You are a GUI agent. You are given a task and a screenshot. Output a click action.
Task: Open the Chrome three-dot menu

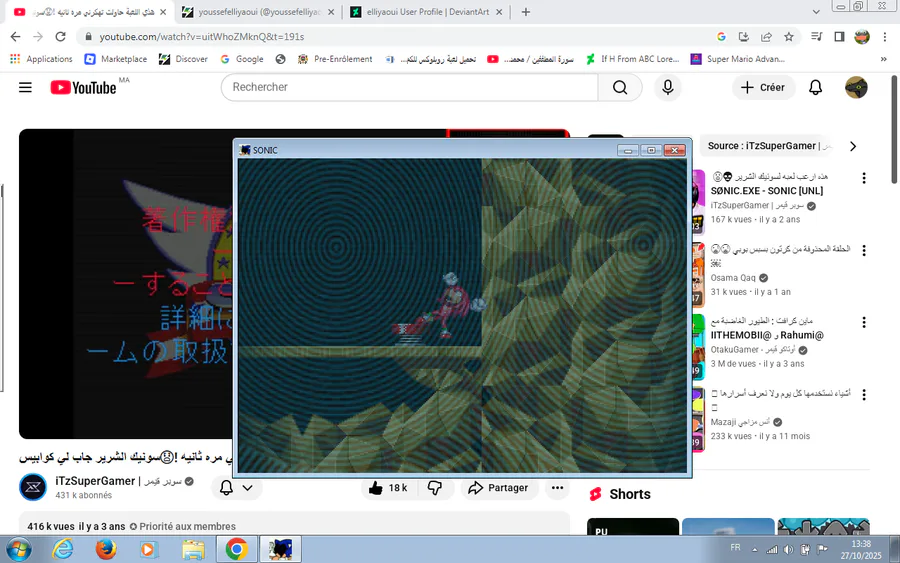click(885, 37)
